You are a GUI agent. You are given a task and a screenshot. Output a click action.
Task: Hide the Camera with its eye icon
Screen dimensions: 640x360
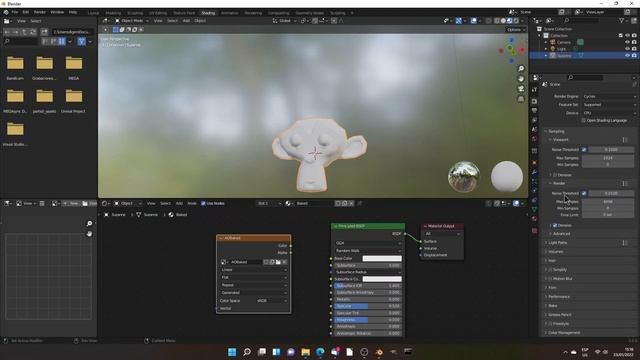[627, 42]
